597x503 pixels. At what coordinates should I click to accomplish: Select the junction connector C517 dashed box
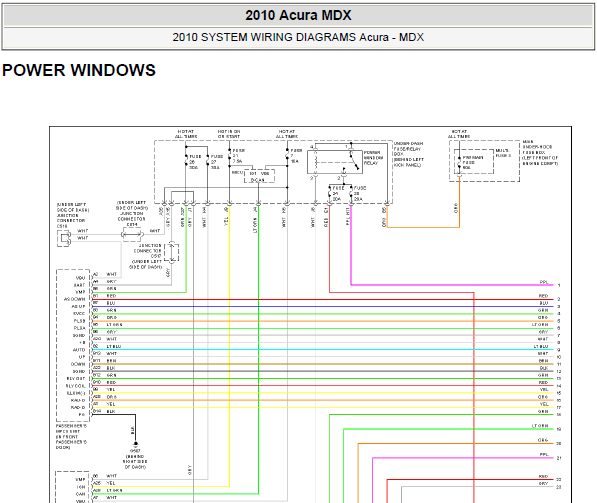tap(171, 252)
